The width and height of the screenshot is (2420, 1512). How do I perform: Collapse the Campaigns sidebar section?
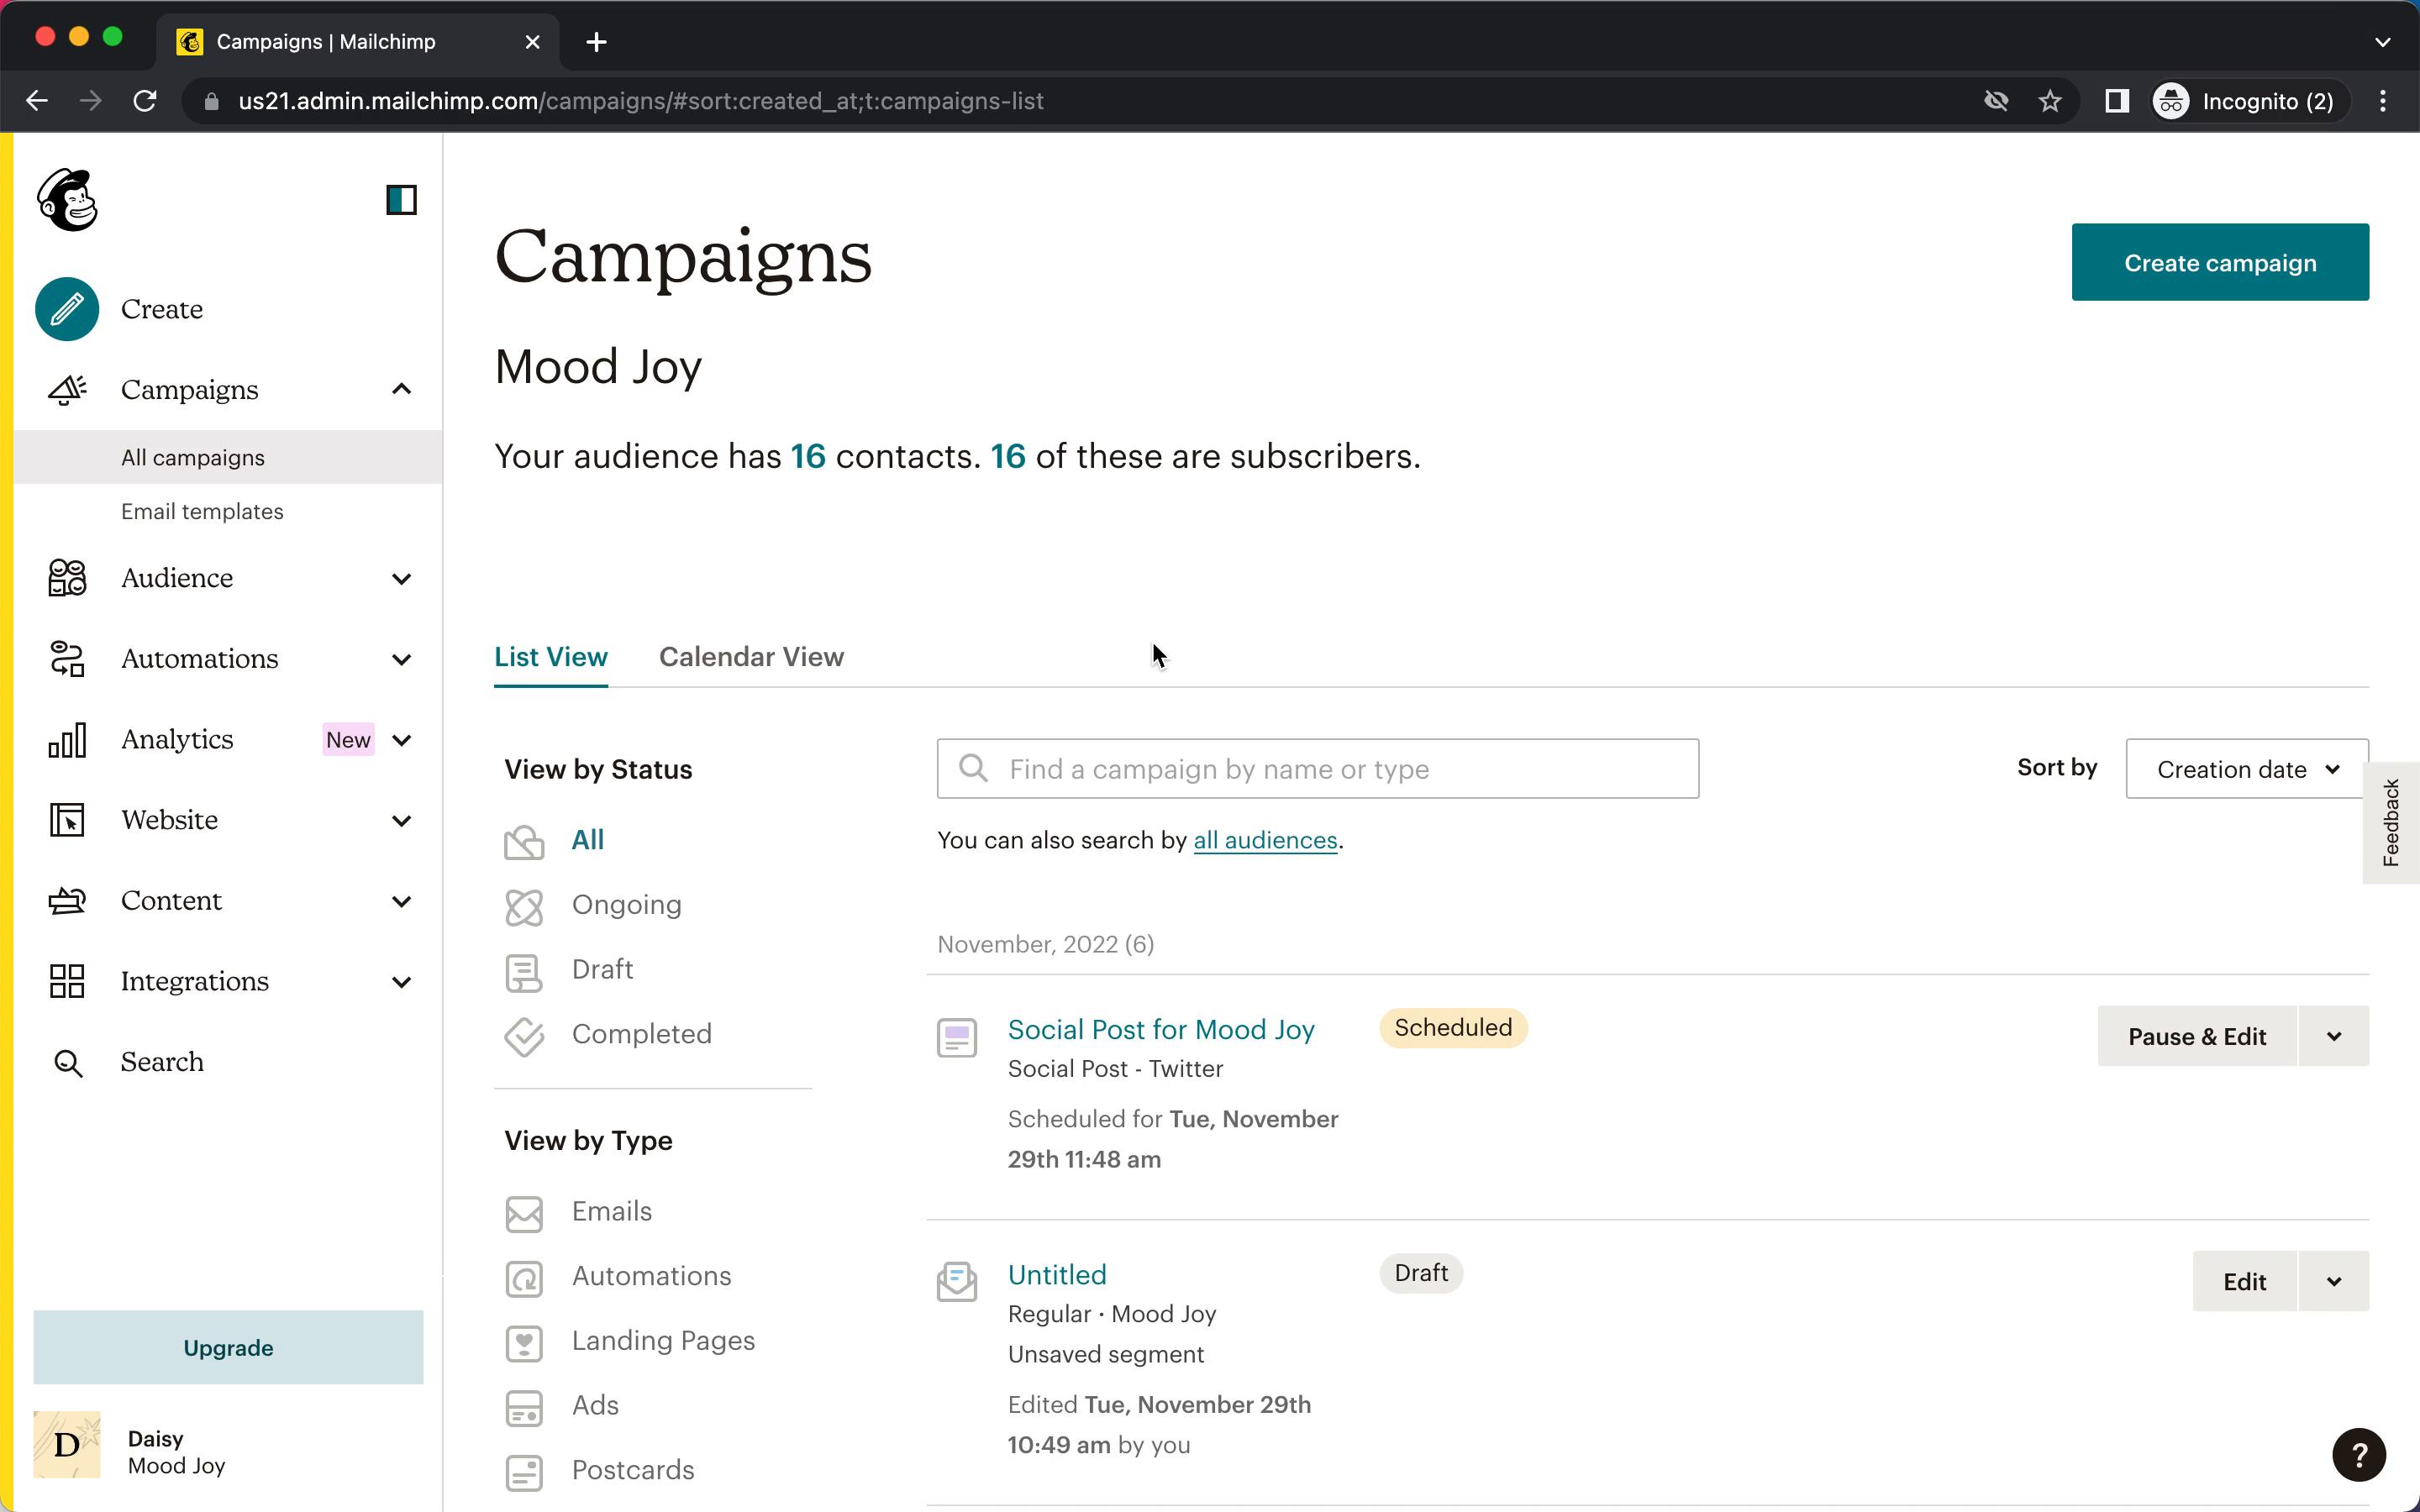pos(401,390)
